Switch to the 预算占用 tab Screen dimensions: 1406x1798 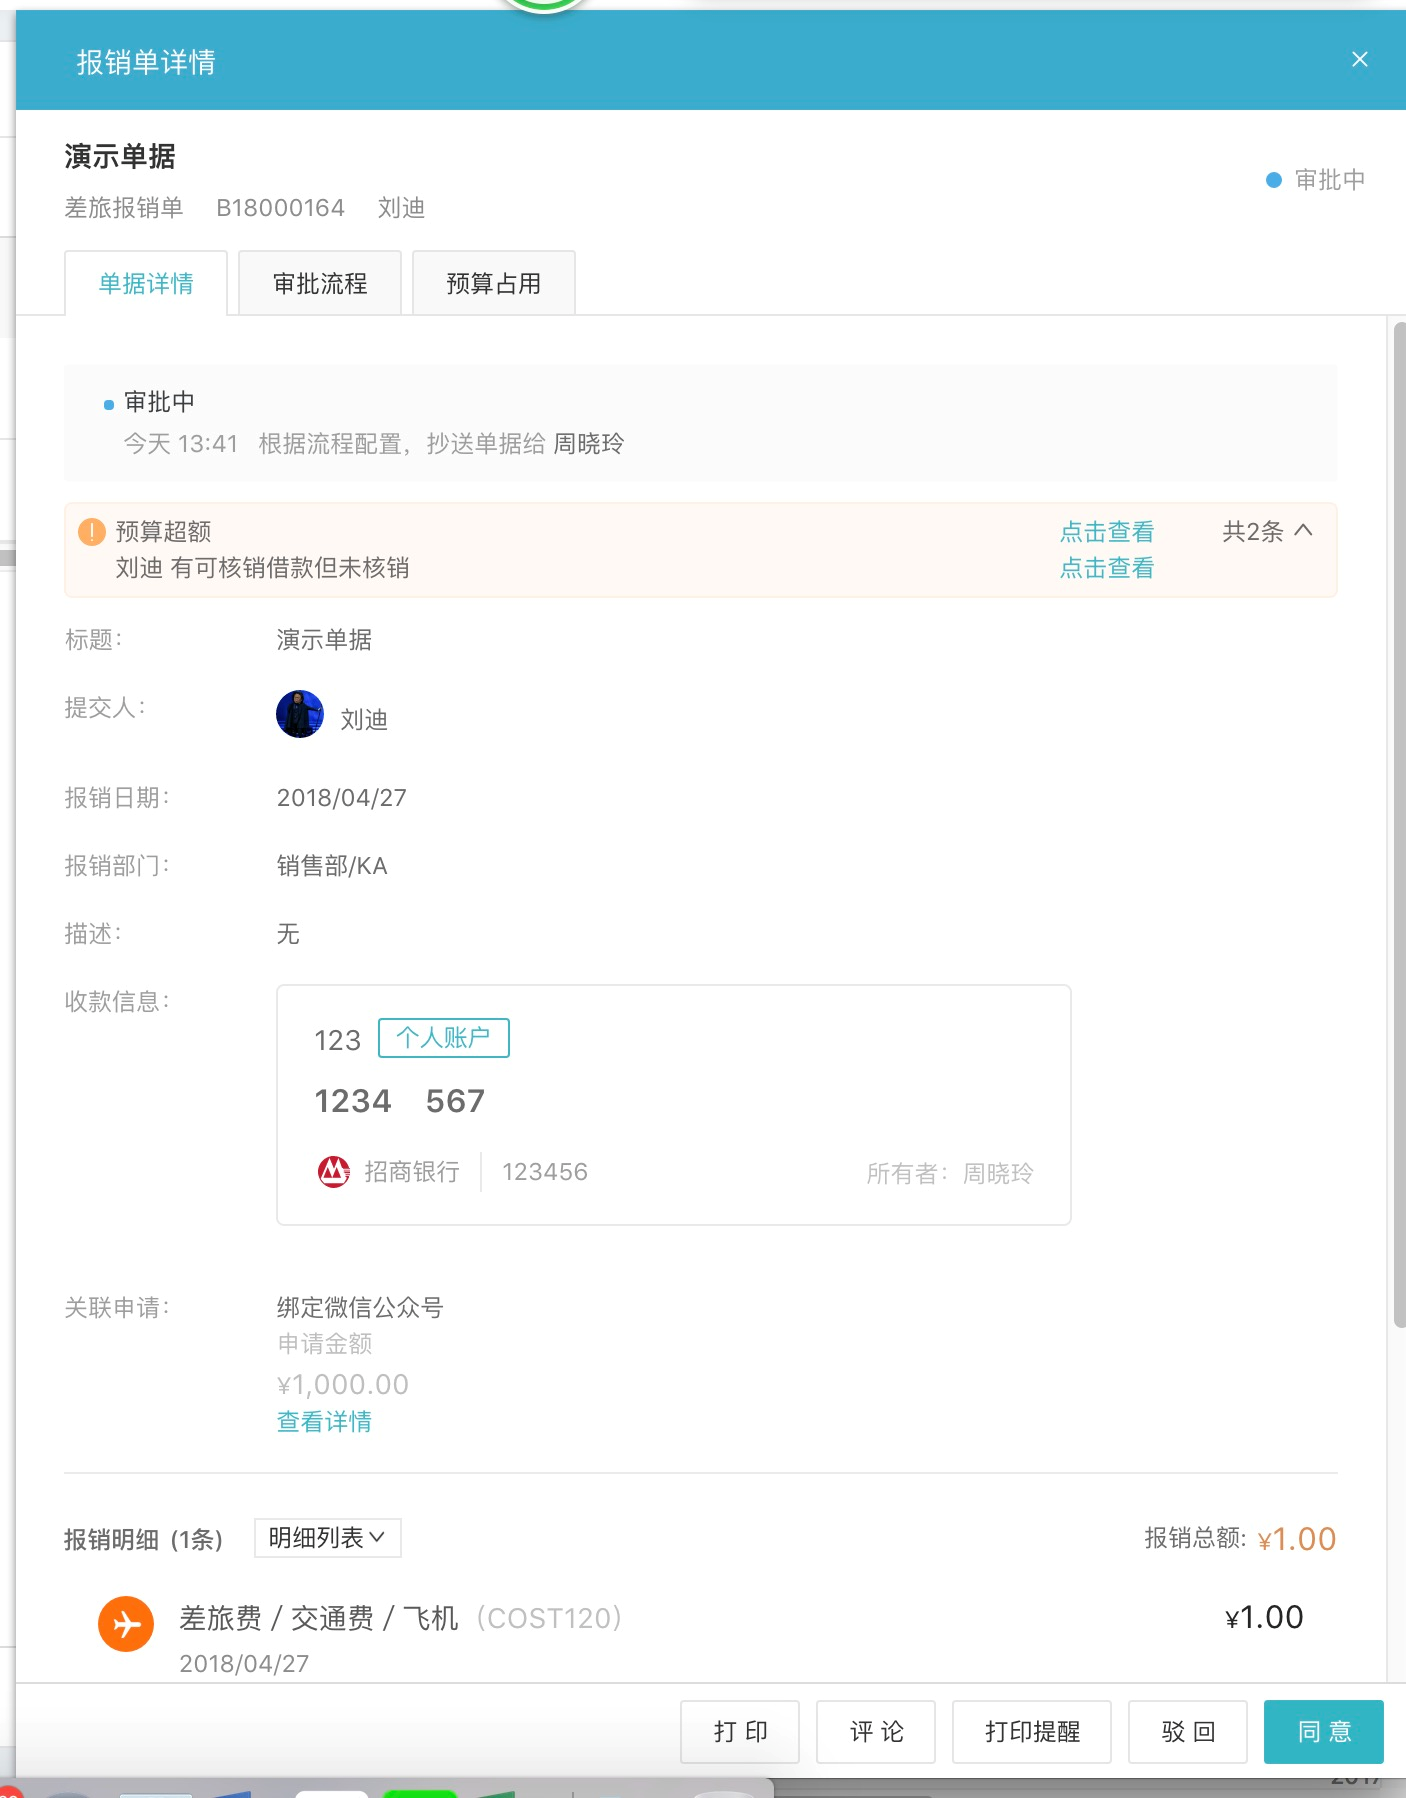(x=494, y=283)
